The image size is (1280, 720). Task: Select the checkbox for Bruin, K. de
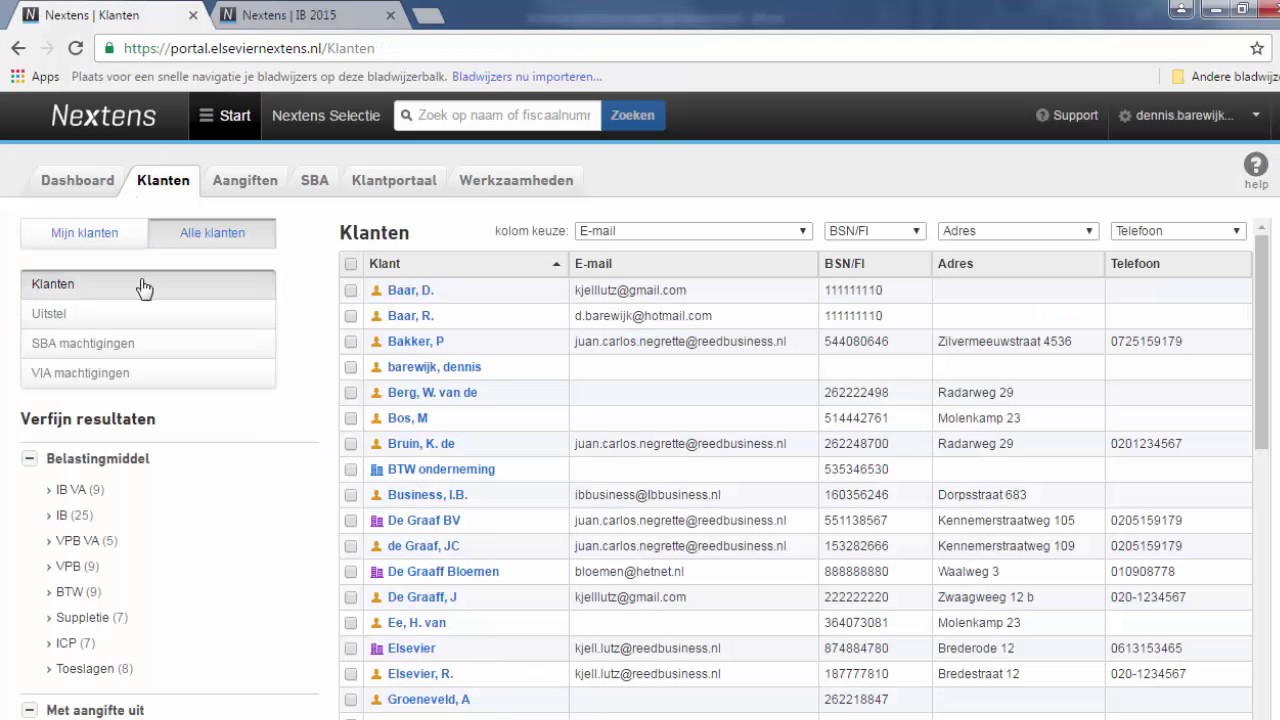tap(350, 444)
